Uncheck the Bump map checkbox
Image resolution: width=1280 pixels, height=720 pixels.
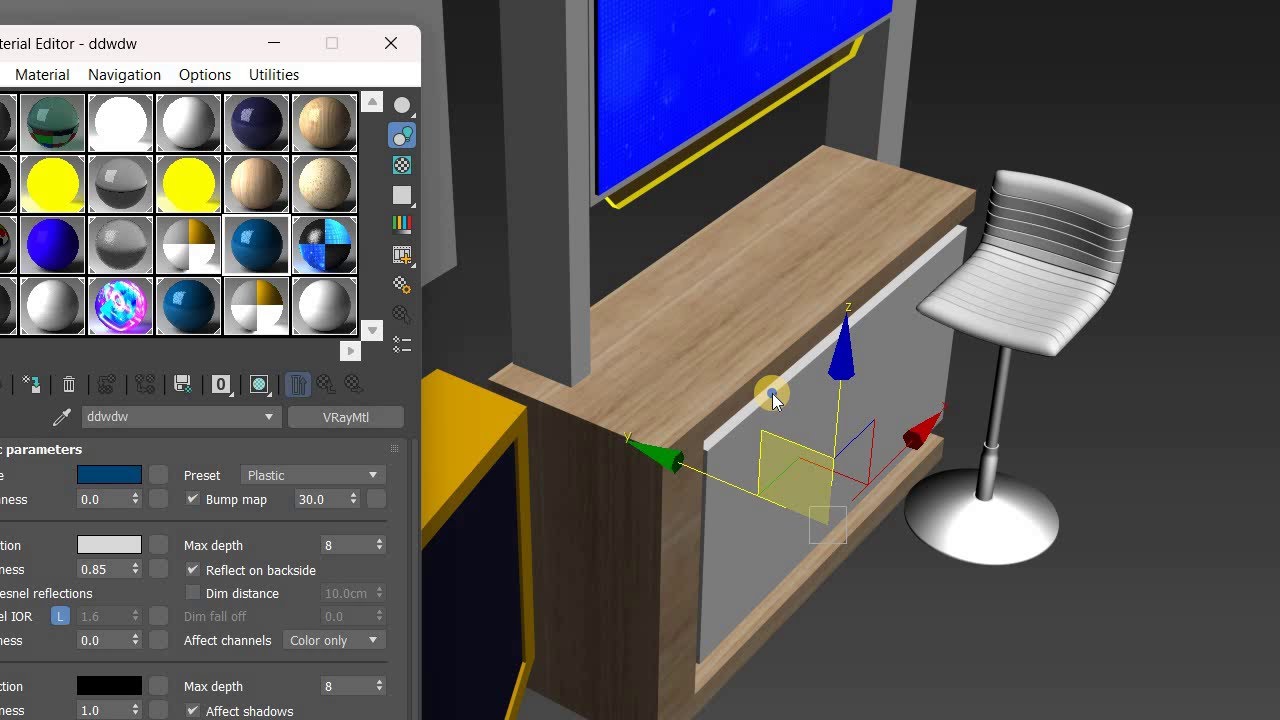click(193, 499)
